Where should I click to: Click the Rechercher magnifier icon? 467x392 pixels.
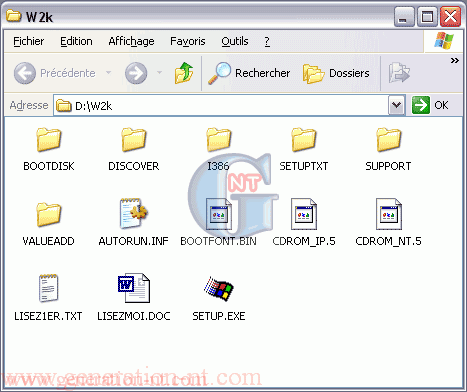click(x=219, y=73)
